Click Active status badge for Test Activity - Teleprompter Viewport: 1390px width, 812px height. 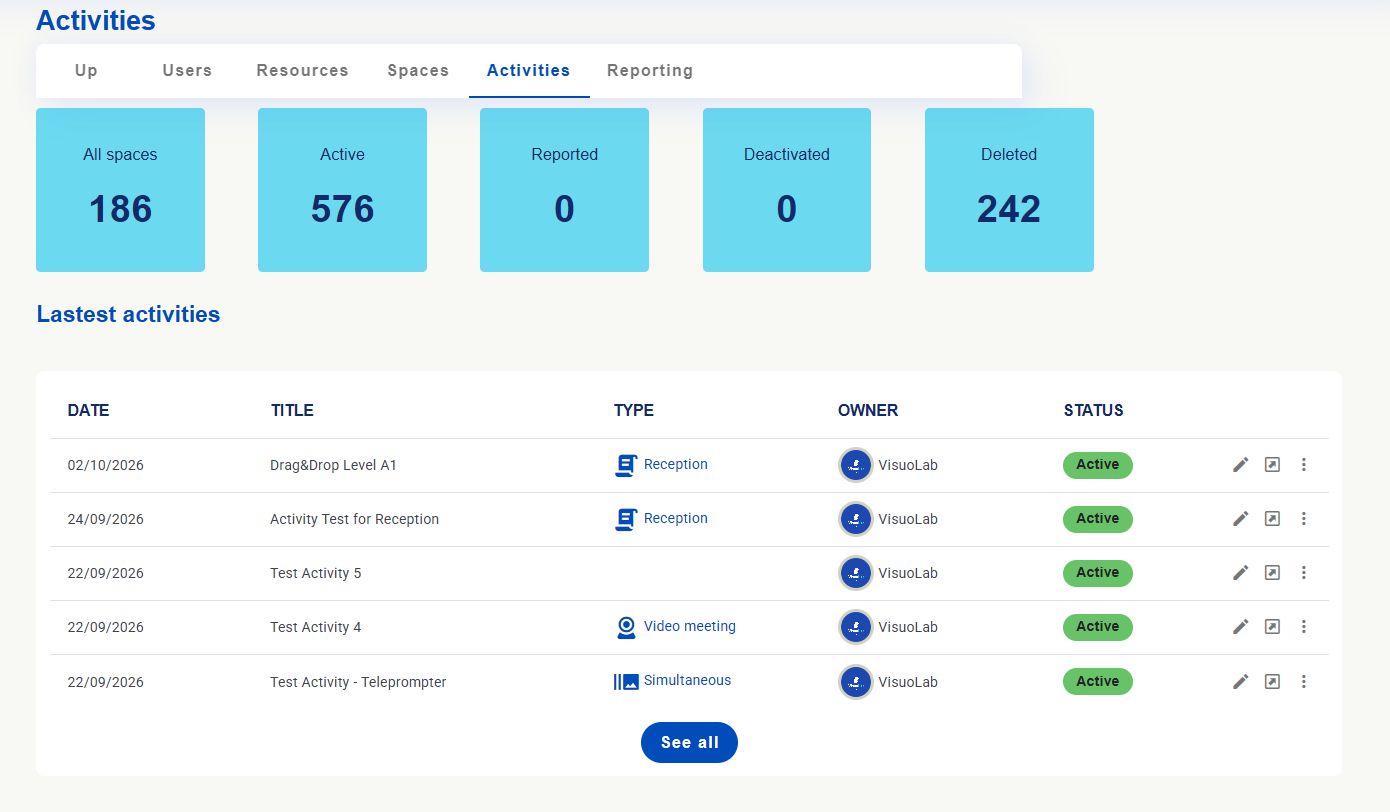click(x=1097, y=682)
